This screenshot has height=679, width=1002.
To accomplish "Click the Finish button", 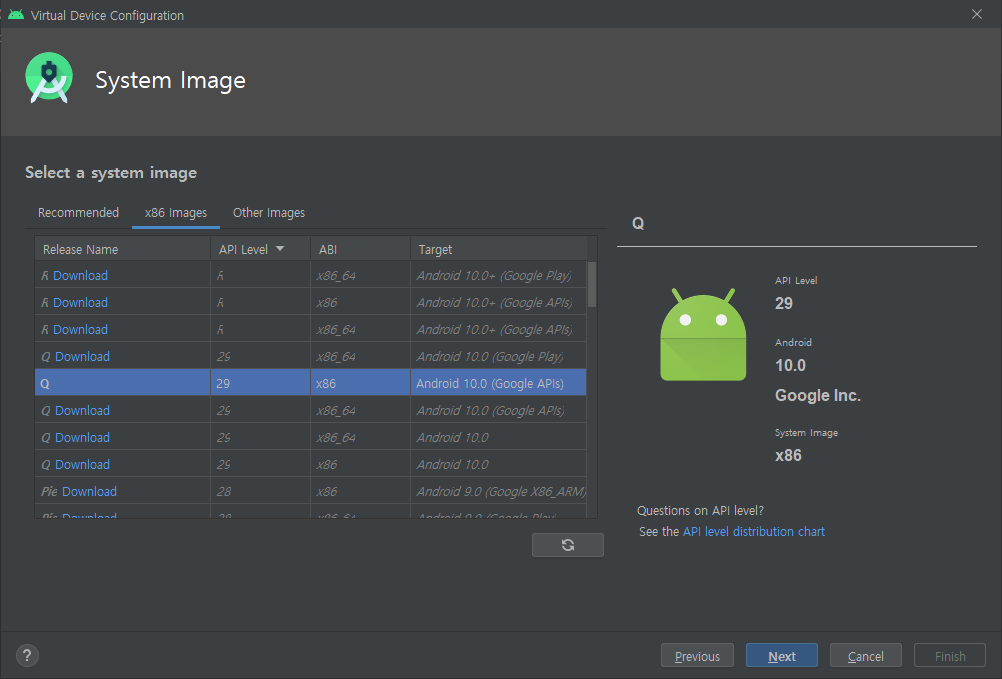I will tap(950, 656).
